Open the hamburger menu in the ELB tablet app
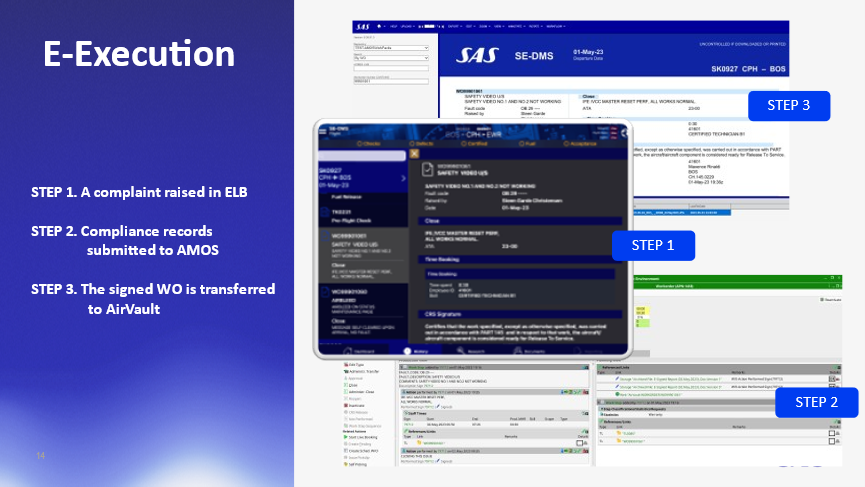 click(x=323, y=131)
